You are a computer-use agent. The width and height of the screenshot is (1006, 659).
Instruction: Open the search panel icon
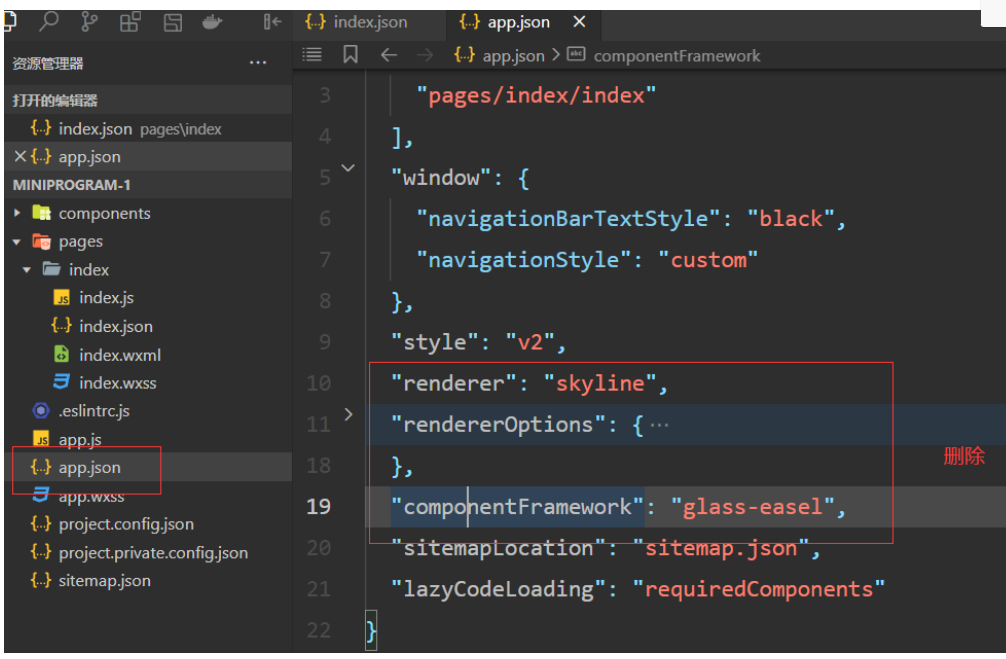pyautogui.click(x=49, y=22)
